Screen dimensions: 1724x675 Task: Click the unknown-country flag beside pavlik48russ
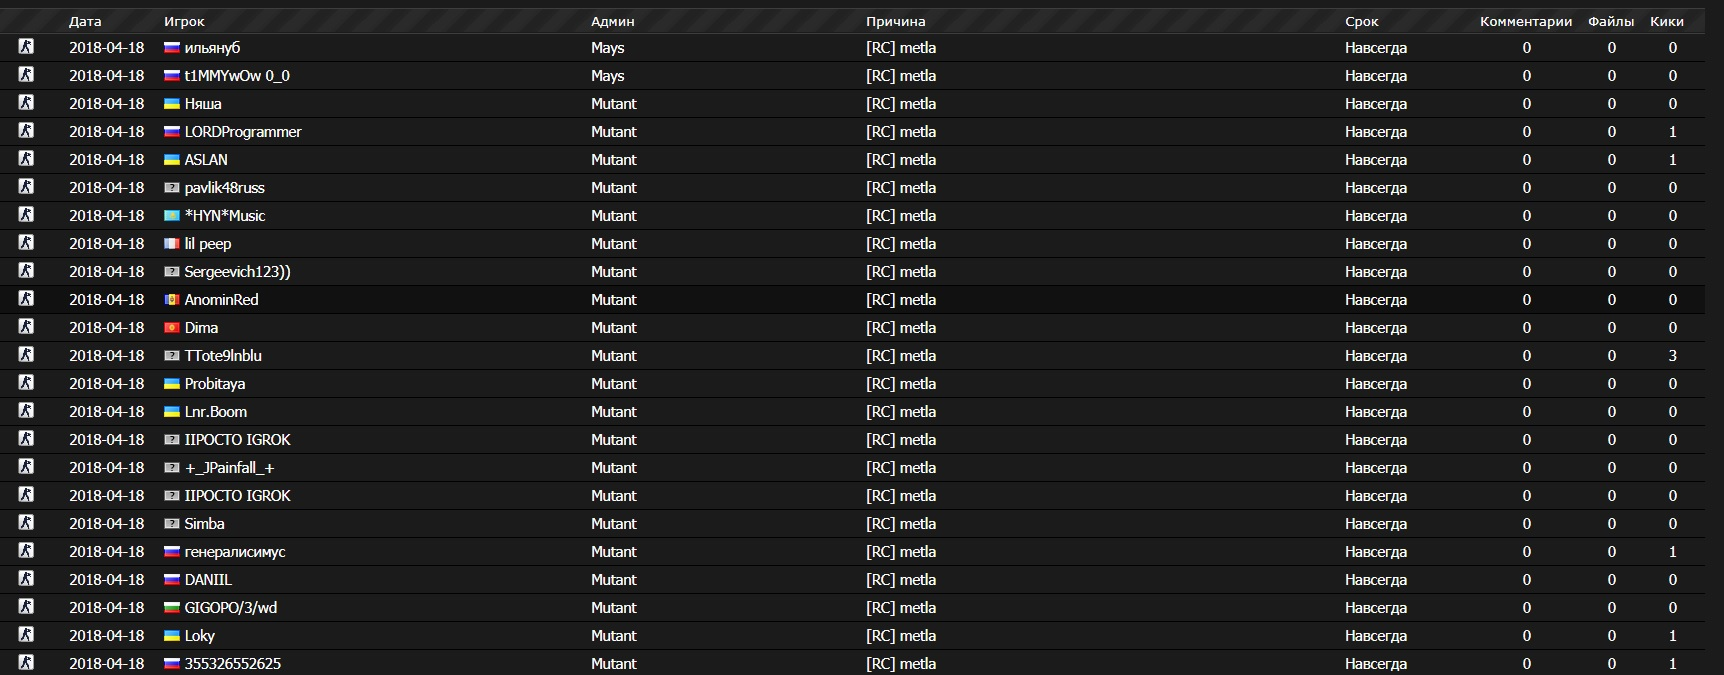pyautogui.click(x=172, y=187)
